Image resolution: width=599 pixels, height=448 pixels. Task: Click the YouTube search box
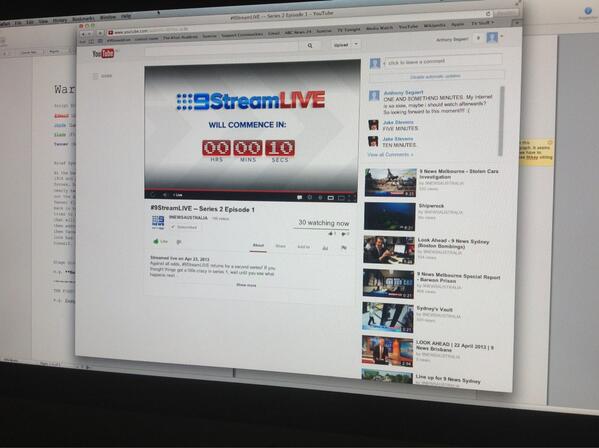(x=222, y=49)
